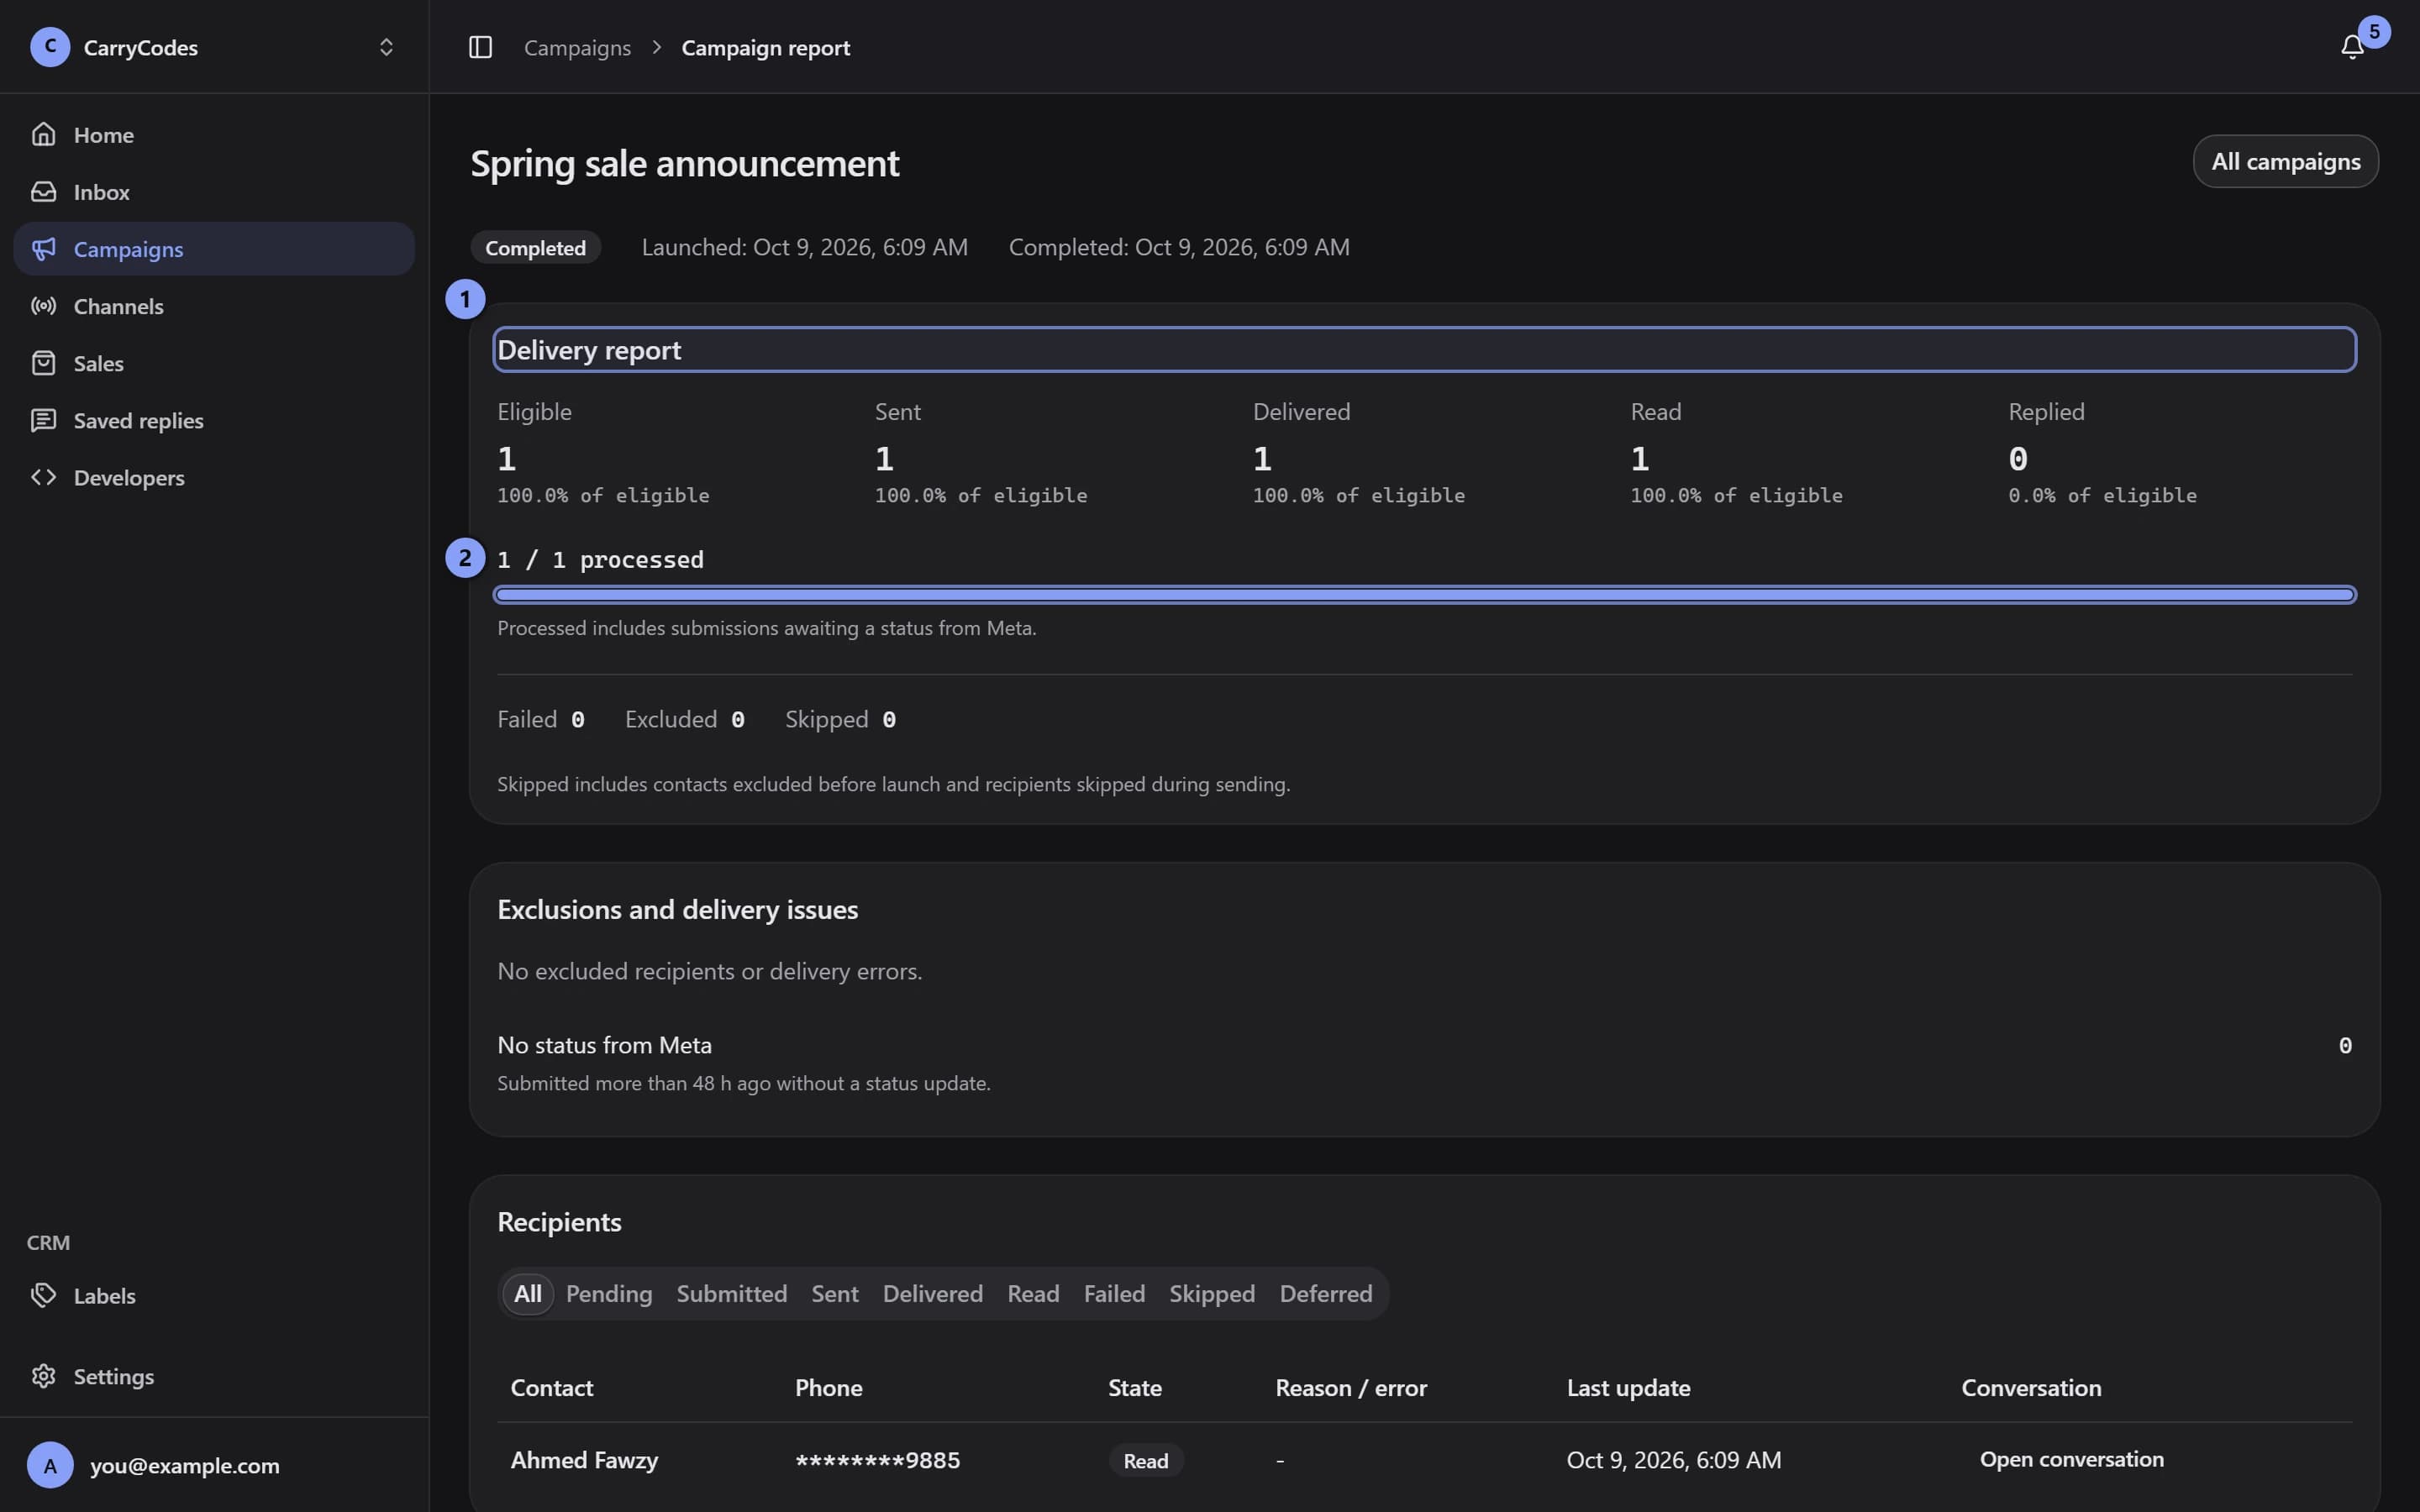Open conversation with Ahmed Fawzy
Viewport: 2420px width, 1512px height.
[x=2071, y=1459]
